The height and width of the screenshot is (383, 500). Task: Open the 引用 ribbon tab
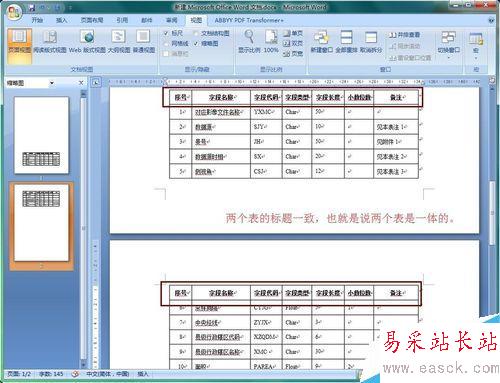pos(122,20)
